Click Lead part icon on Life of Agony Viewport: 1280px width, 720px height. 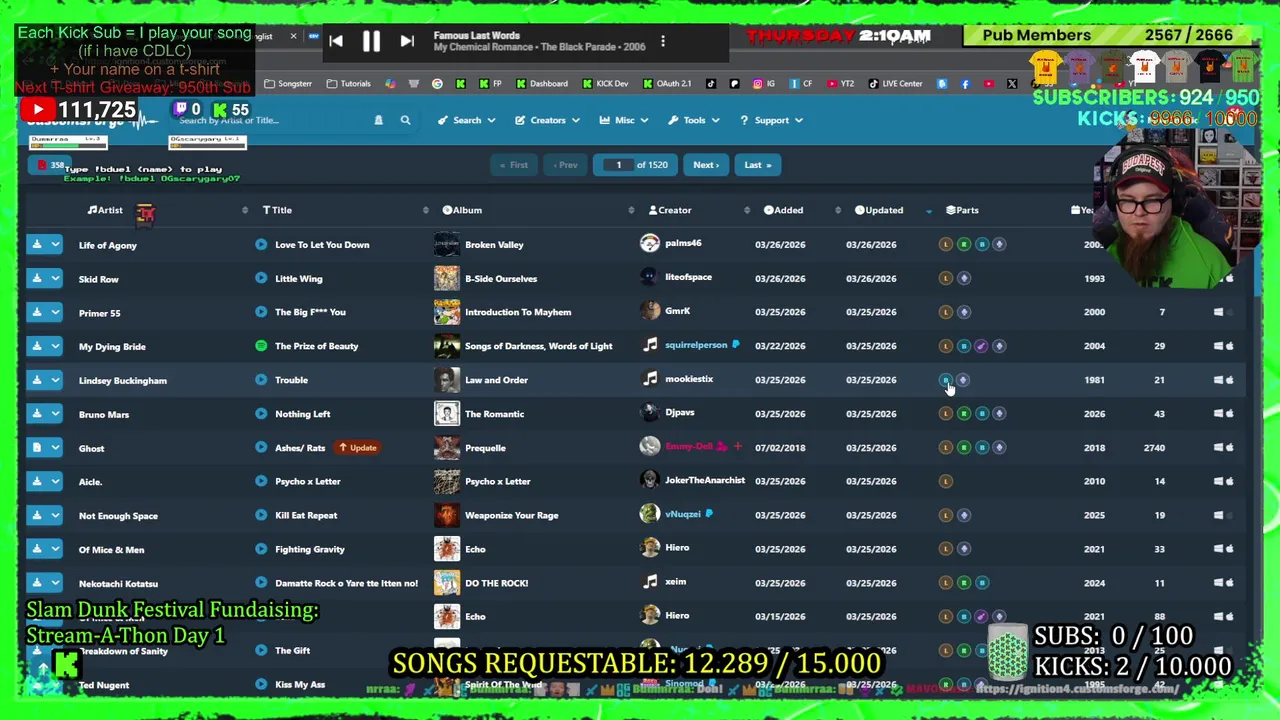tap(946, 244)
